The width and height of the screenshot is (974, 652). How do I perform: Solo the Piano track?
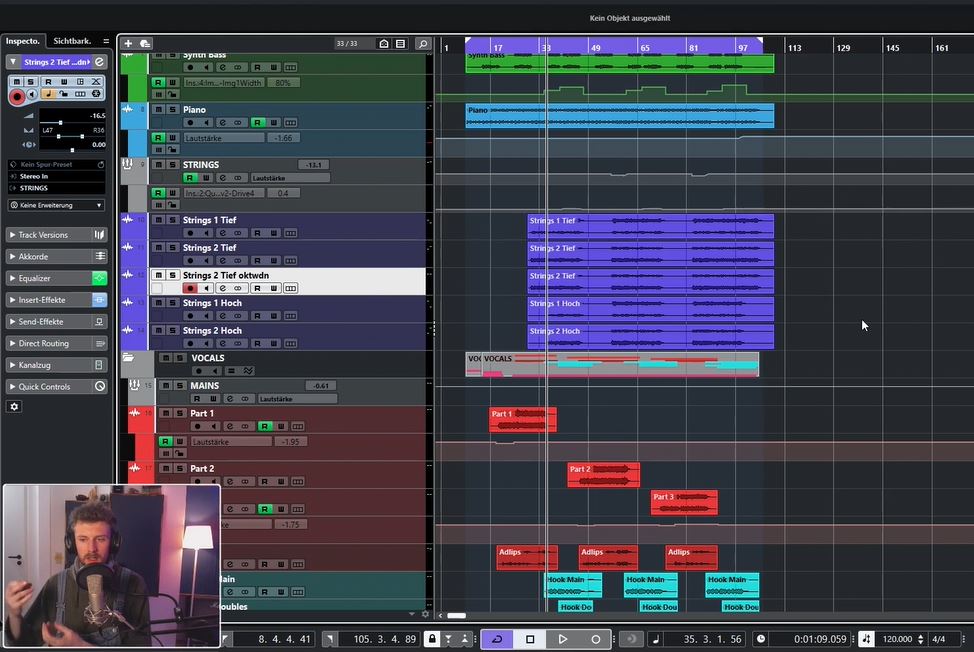(x=172, y=109)
